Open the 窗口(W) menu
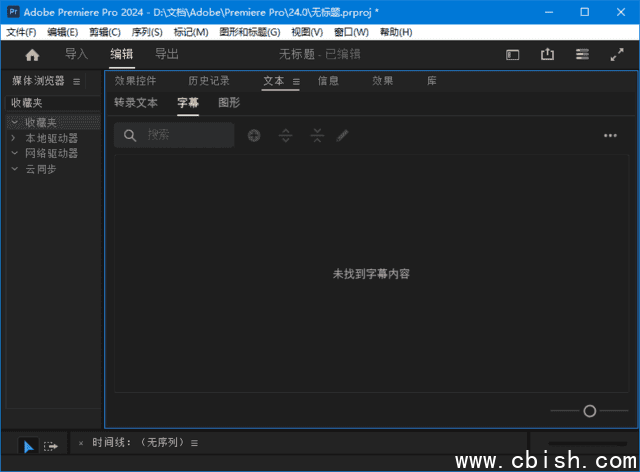640x472 pixels. pos(351,32)
